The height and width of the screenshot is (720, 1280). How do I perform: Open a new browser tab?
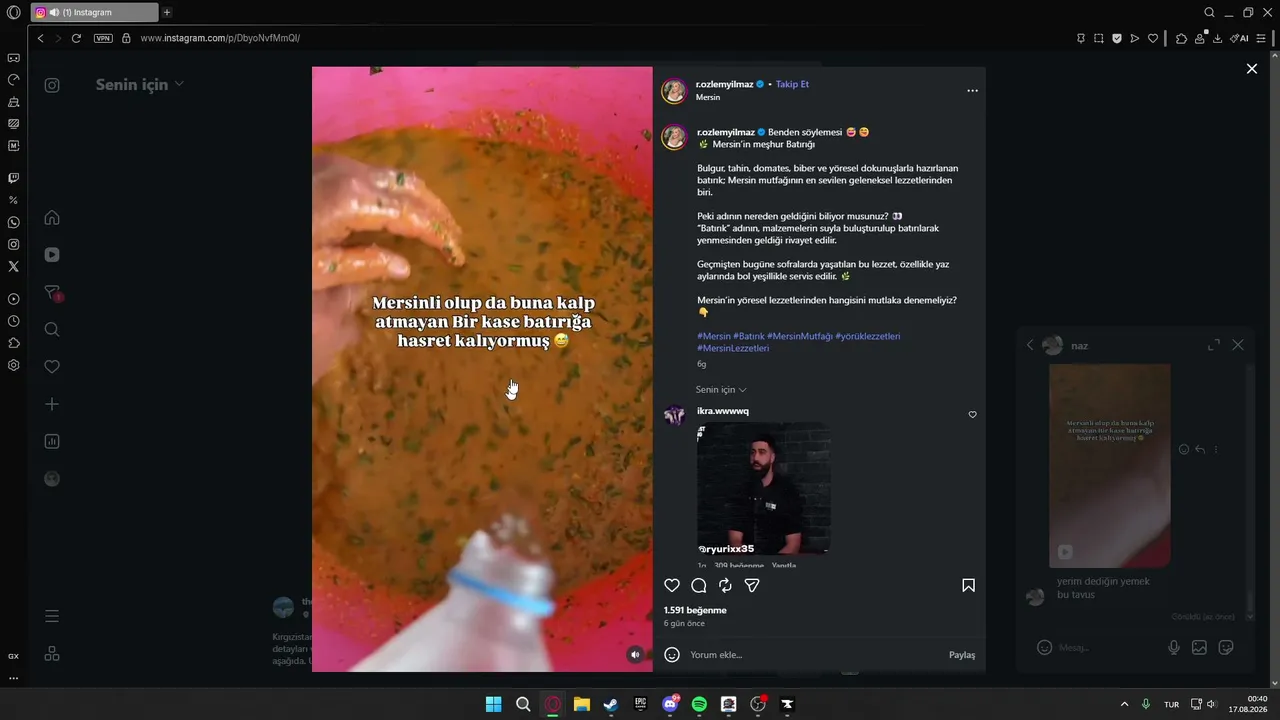pos(167,13)
